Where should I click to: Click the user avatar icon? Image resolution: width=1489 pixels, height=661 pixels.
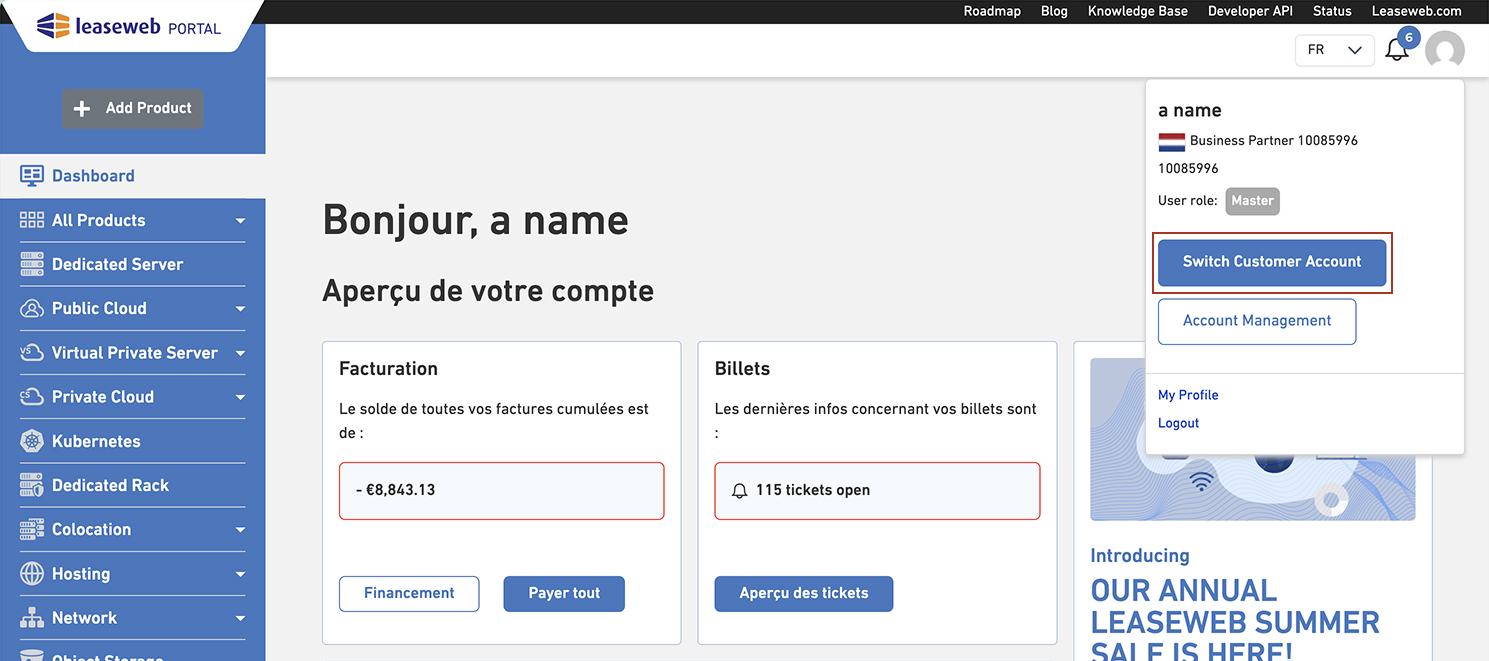(x=1445, y=50)
